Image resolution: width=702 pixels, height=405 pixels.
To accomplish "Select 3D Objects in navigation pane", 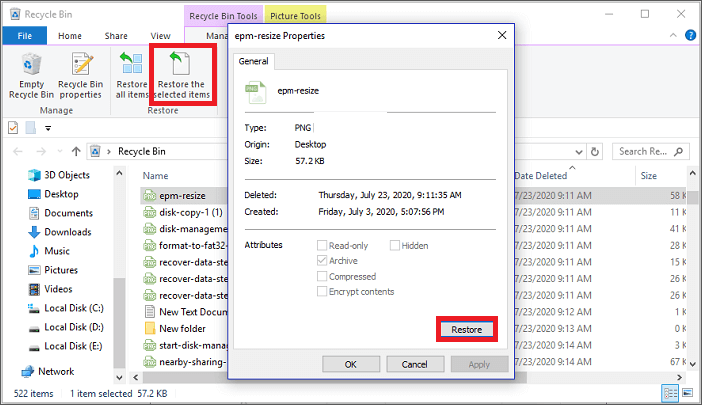I will (67, 176).
